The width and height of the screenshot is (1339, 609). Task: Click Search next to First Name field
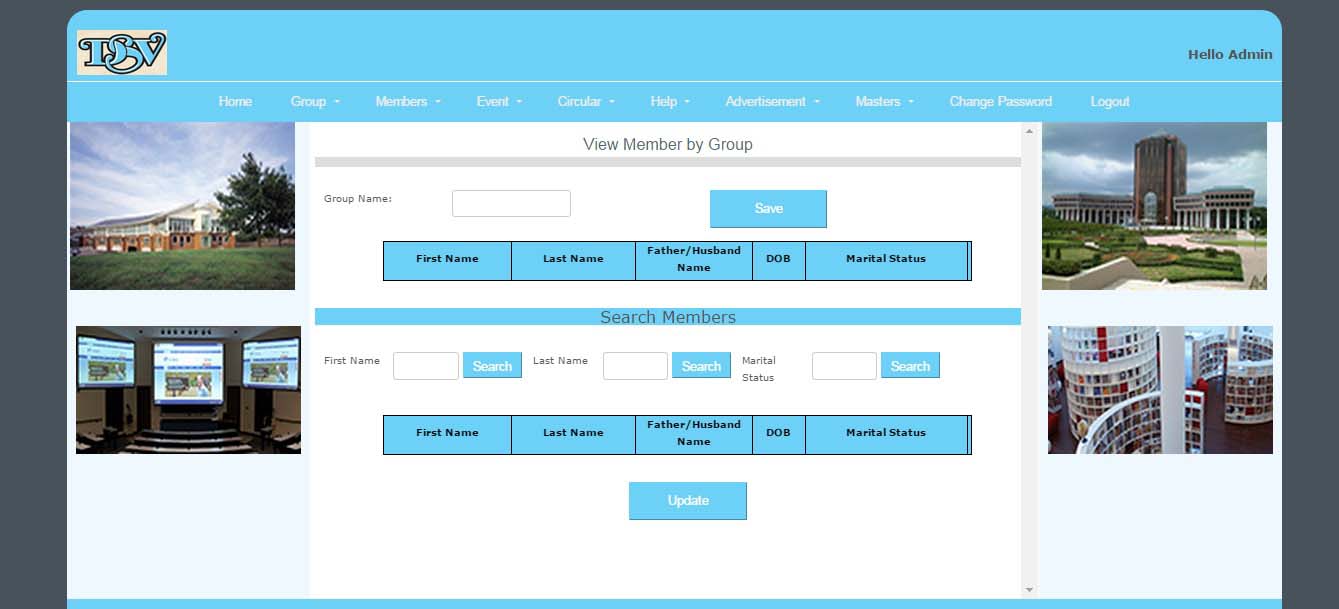click(492, 366)
